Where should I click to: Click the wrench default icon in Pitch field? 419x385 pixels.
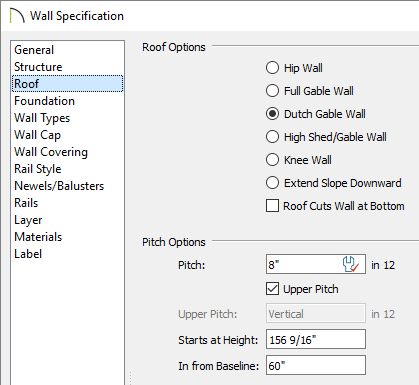pos(351,265)
